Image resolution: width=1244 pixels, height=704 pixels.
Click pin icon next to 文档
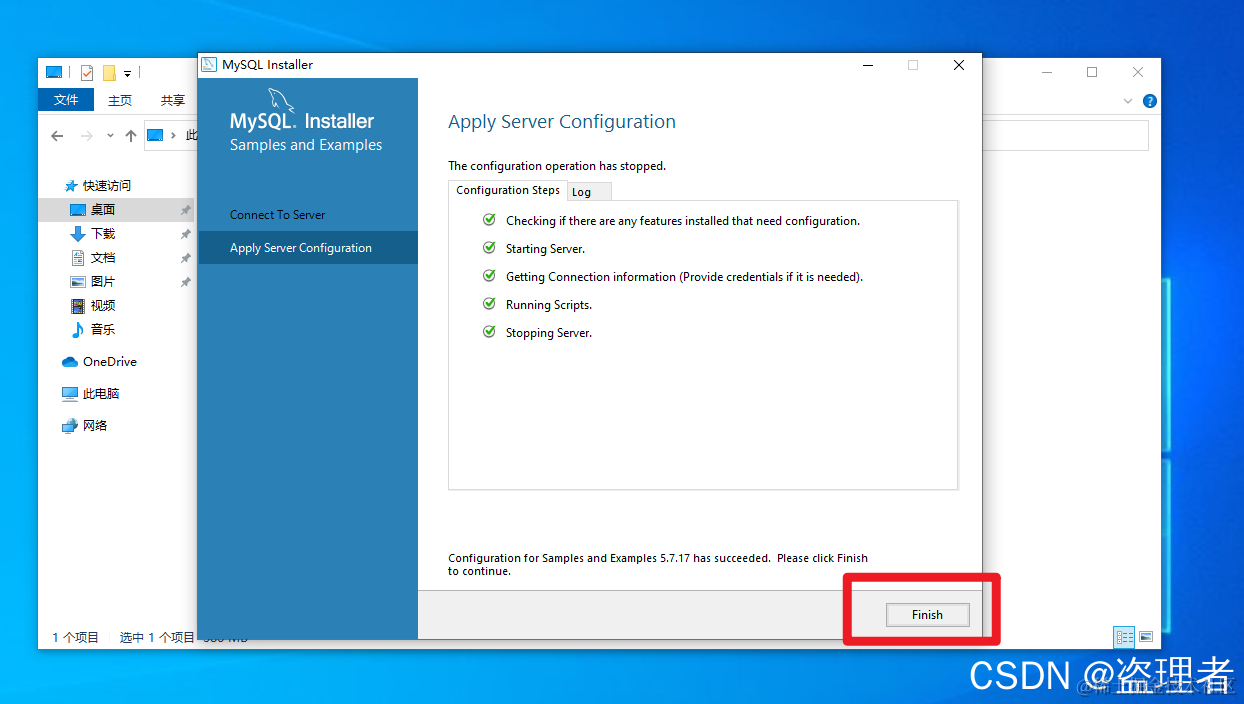(x=185, y=258)
